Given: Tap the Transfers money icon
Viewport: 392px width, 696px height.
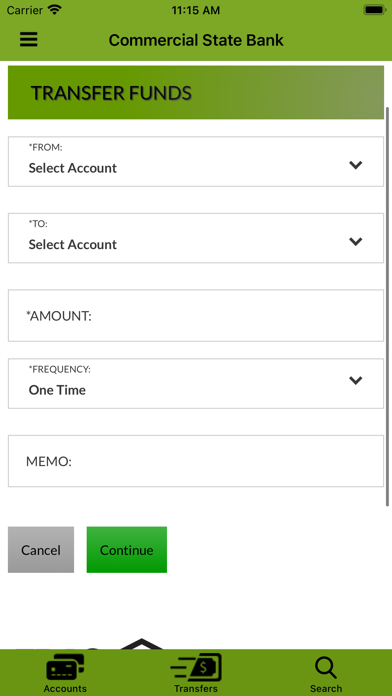Looking at the screenshot, I should click(x=196, y=668).
